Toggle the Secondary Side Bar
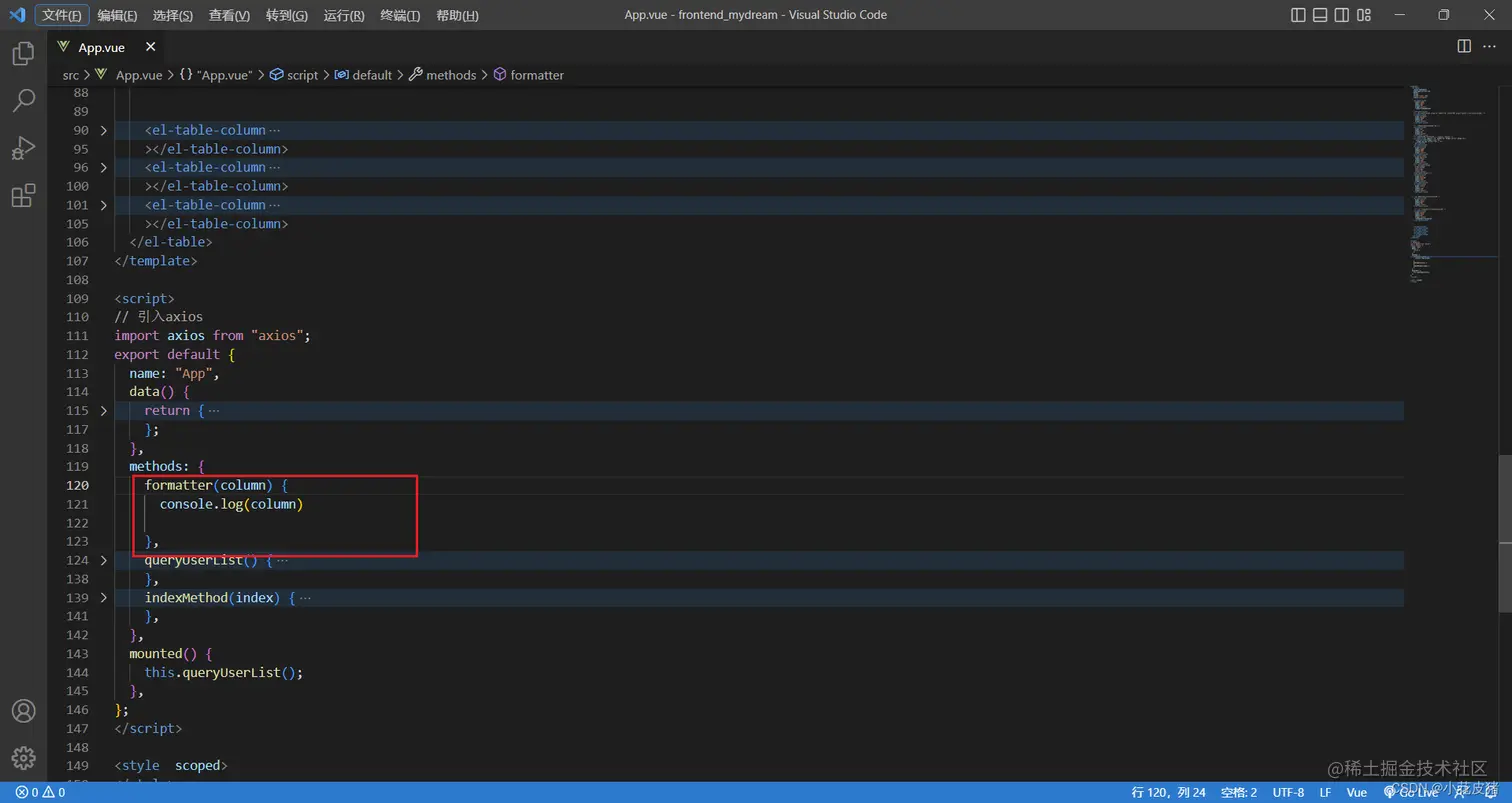The width and height of the screenshot is (1512, 803). coord(1343,15)
